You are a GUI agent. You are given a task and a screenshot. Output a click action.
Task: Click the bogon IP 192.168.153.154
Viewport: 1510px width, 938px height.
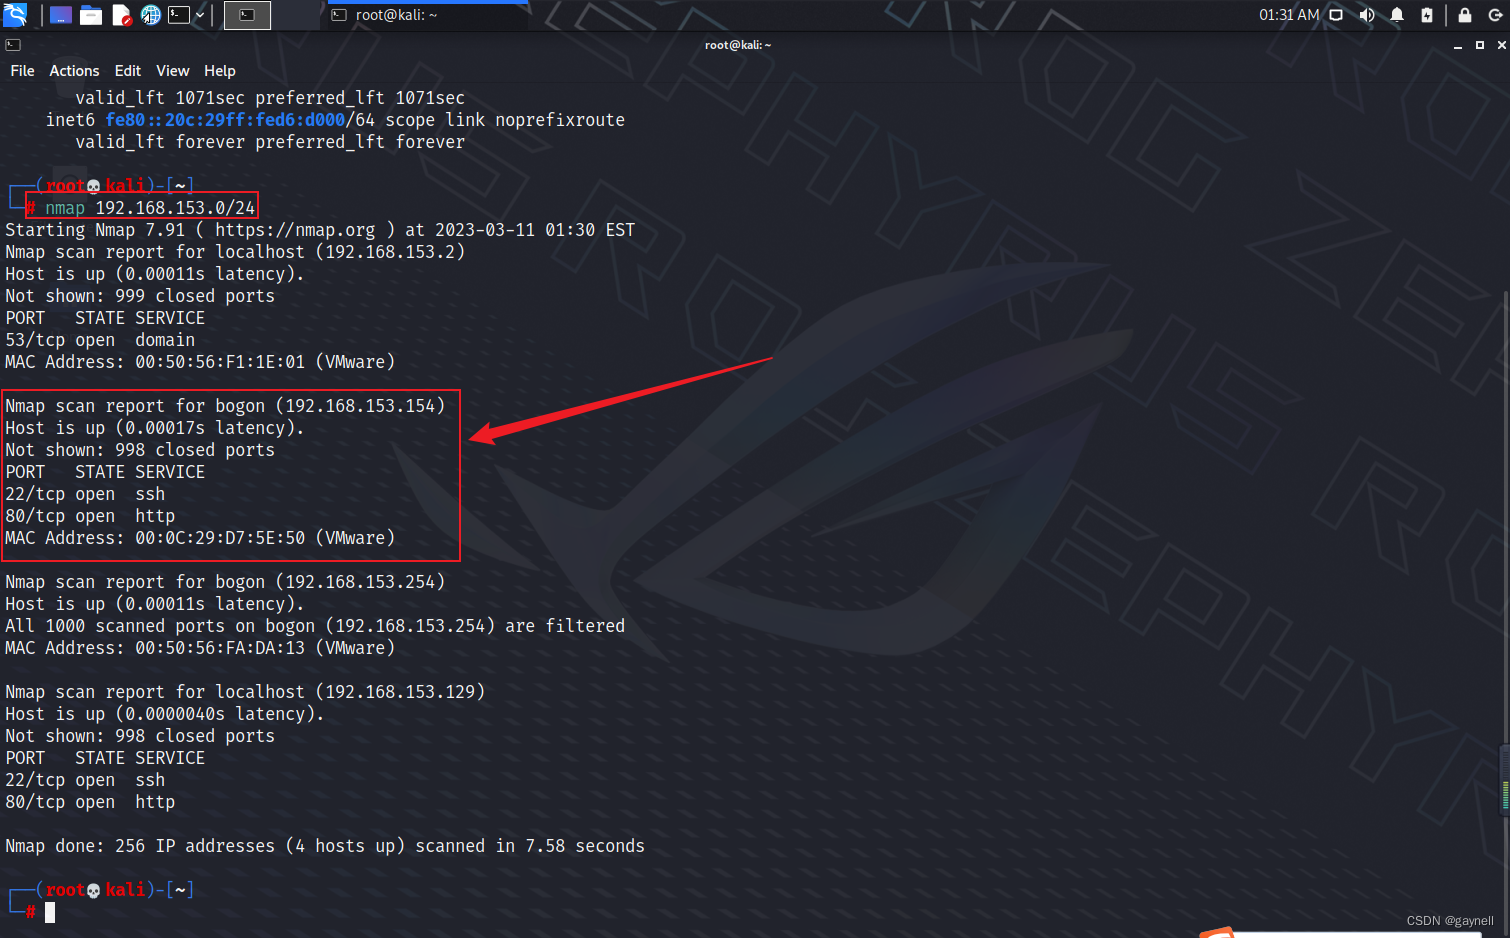pyautogui.click(x=360, y=406)
